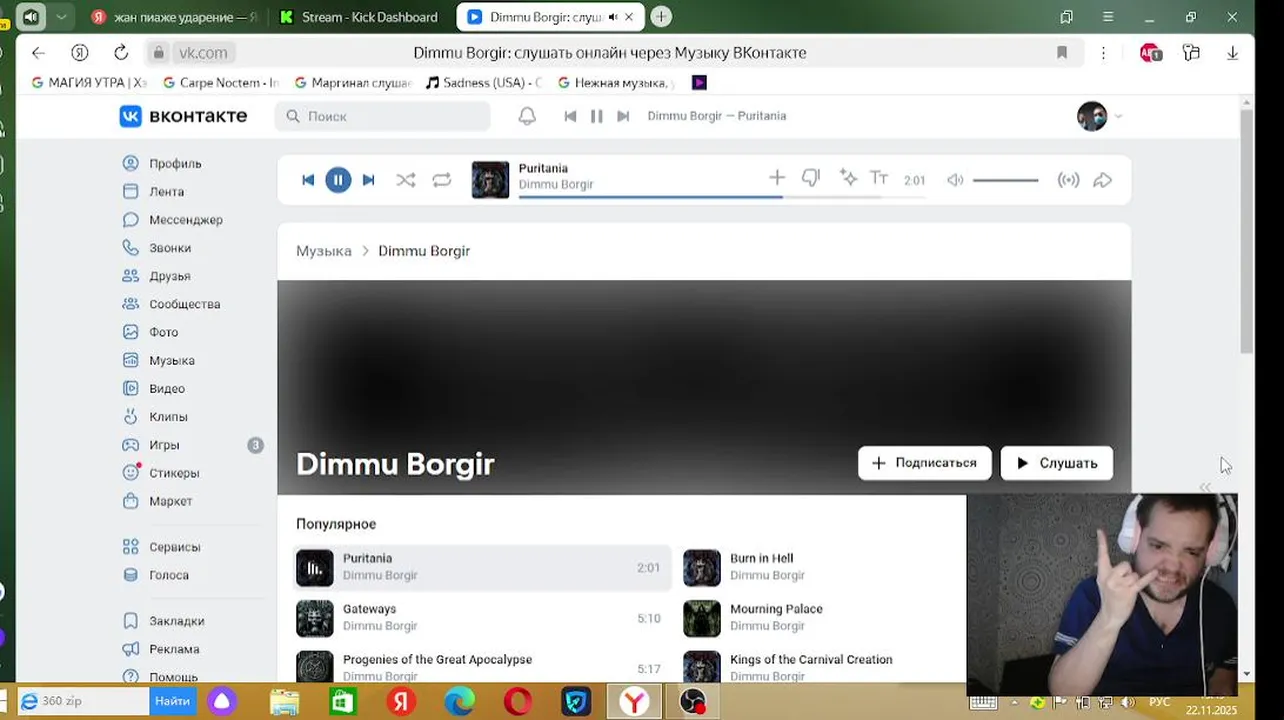The width and height of the screenshot is (1284, 720).
Task: Mute the volume speaker icon
Action: tap(955, 180)
